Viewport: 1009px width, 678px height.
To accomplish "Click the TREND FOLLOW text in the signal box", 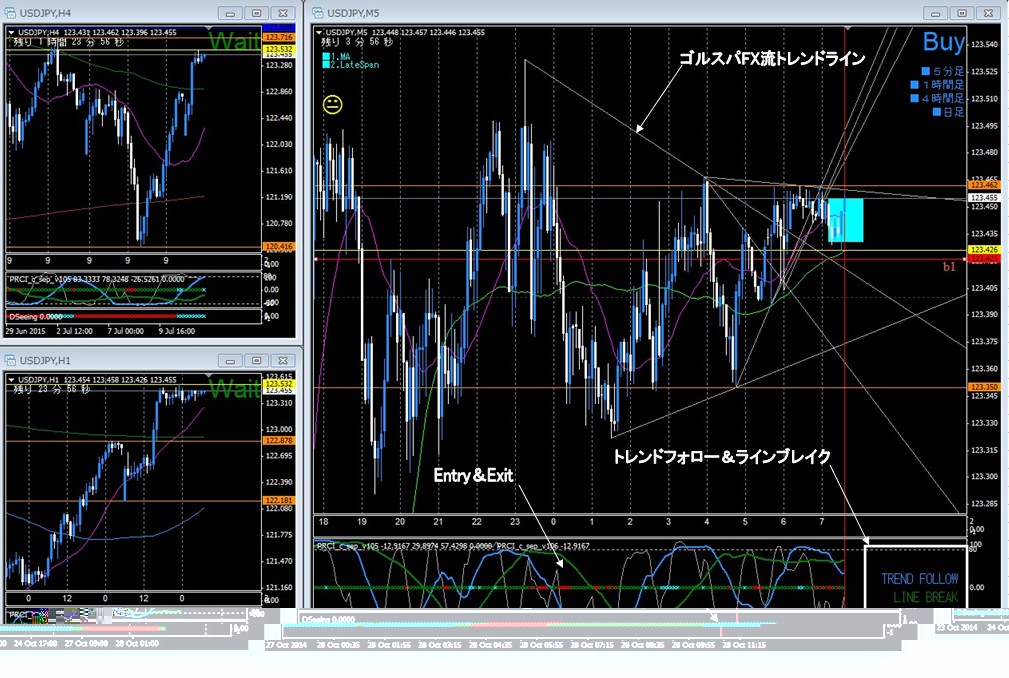I will [920, 579].
